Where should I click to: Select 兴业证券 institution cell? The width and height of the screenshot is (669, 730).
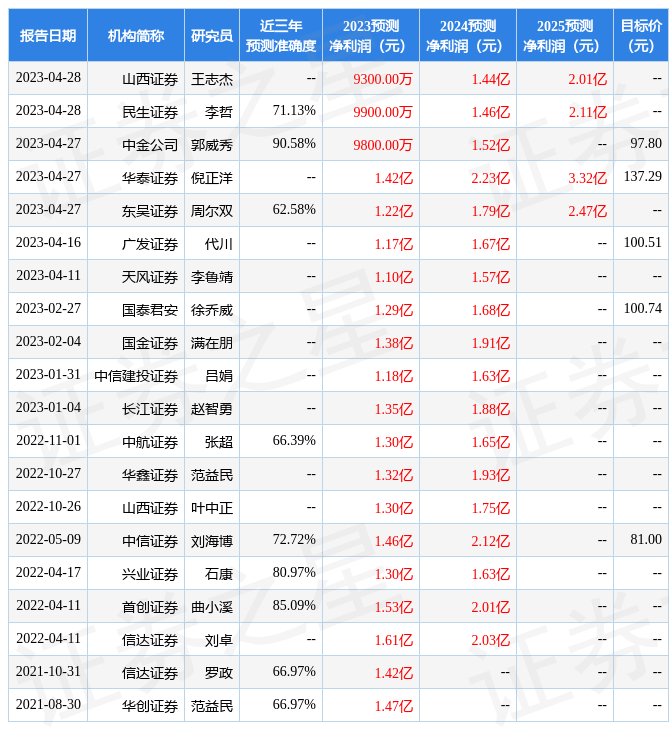[135, 575]
